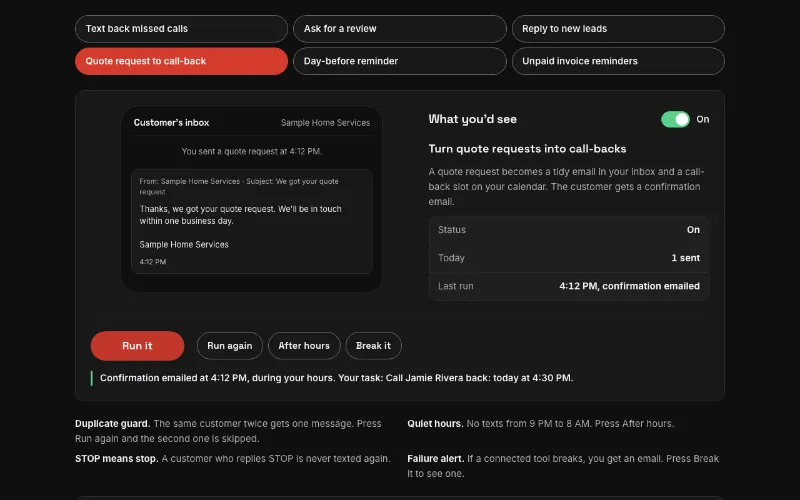Click the Status row showing On
Viewport: 800px width, 500px height.
569,230
